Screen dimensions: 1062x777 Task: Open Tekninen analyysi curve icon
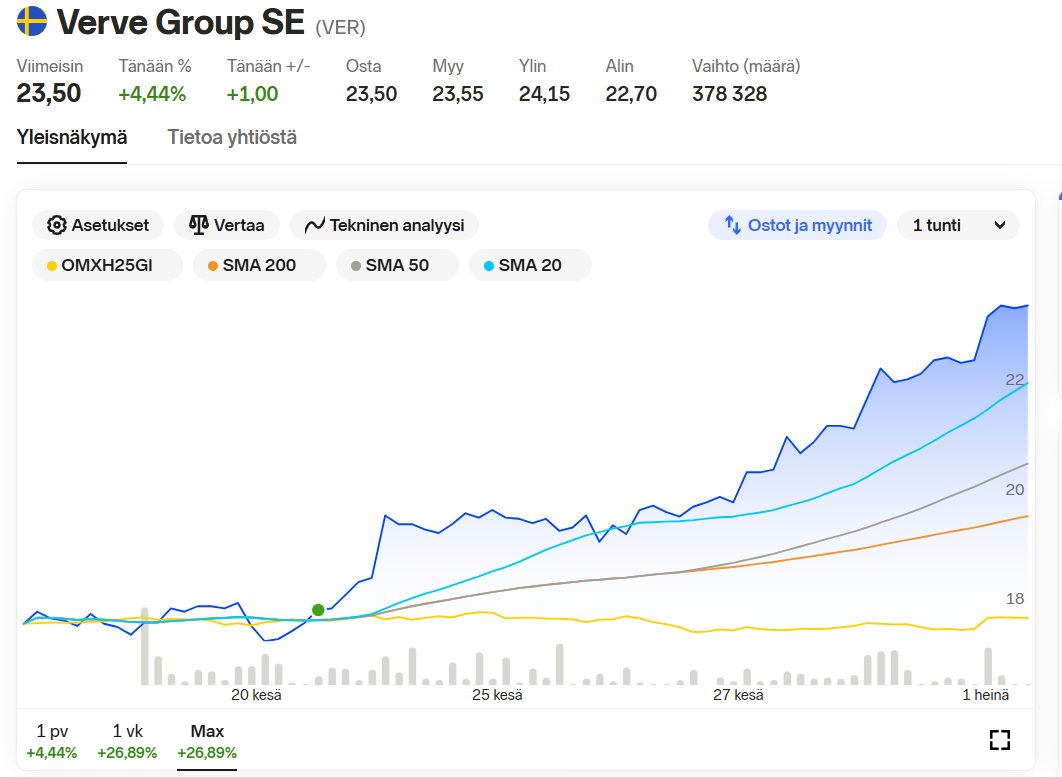click(x=314, y=225)
